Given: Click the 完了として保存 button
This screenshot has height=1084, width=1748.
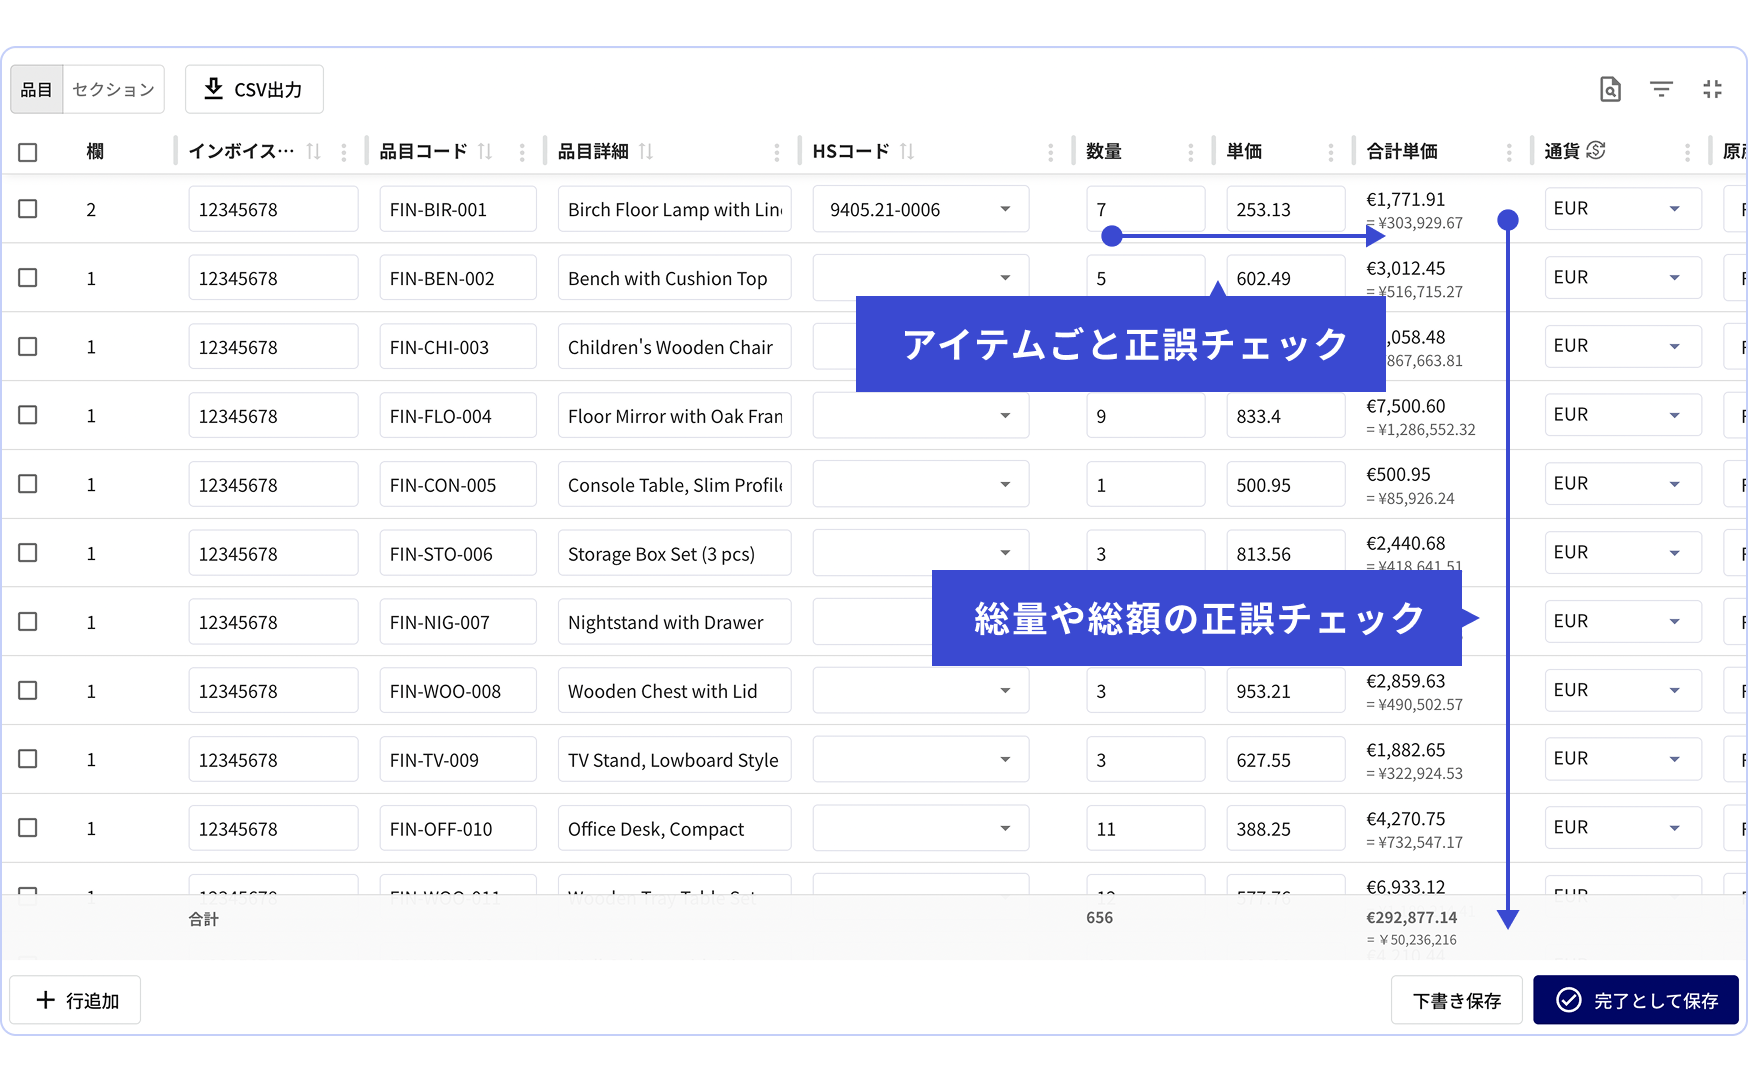Looking at the screenshot, I should point(1634,1000).
